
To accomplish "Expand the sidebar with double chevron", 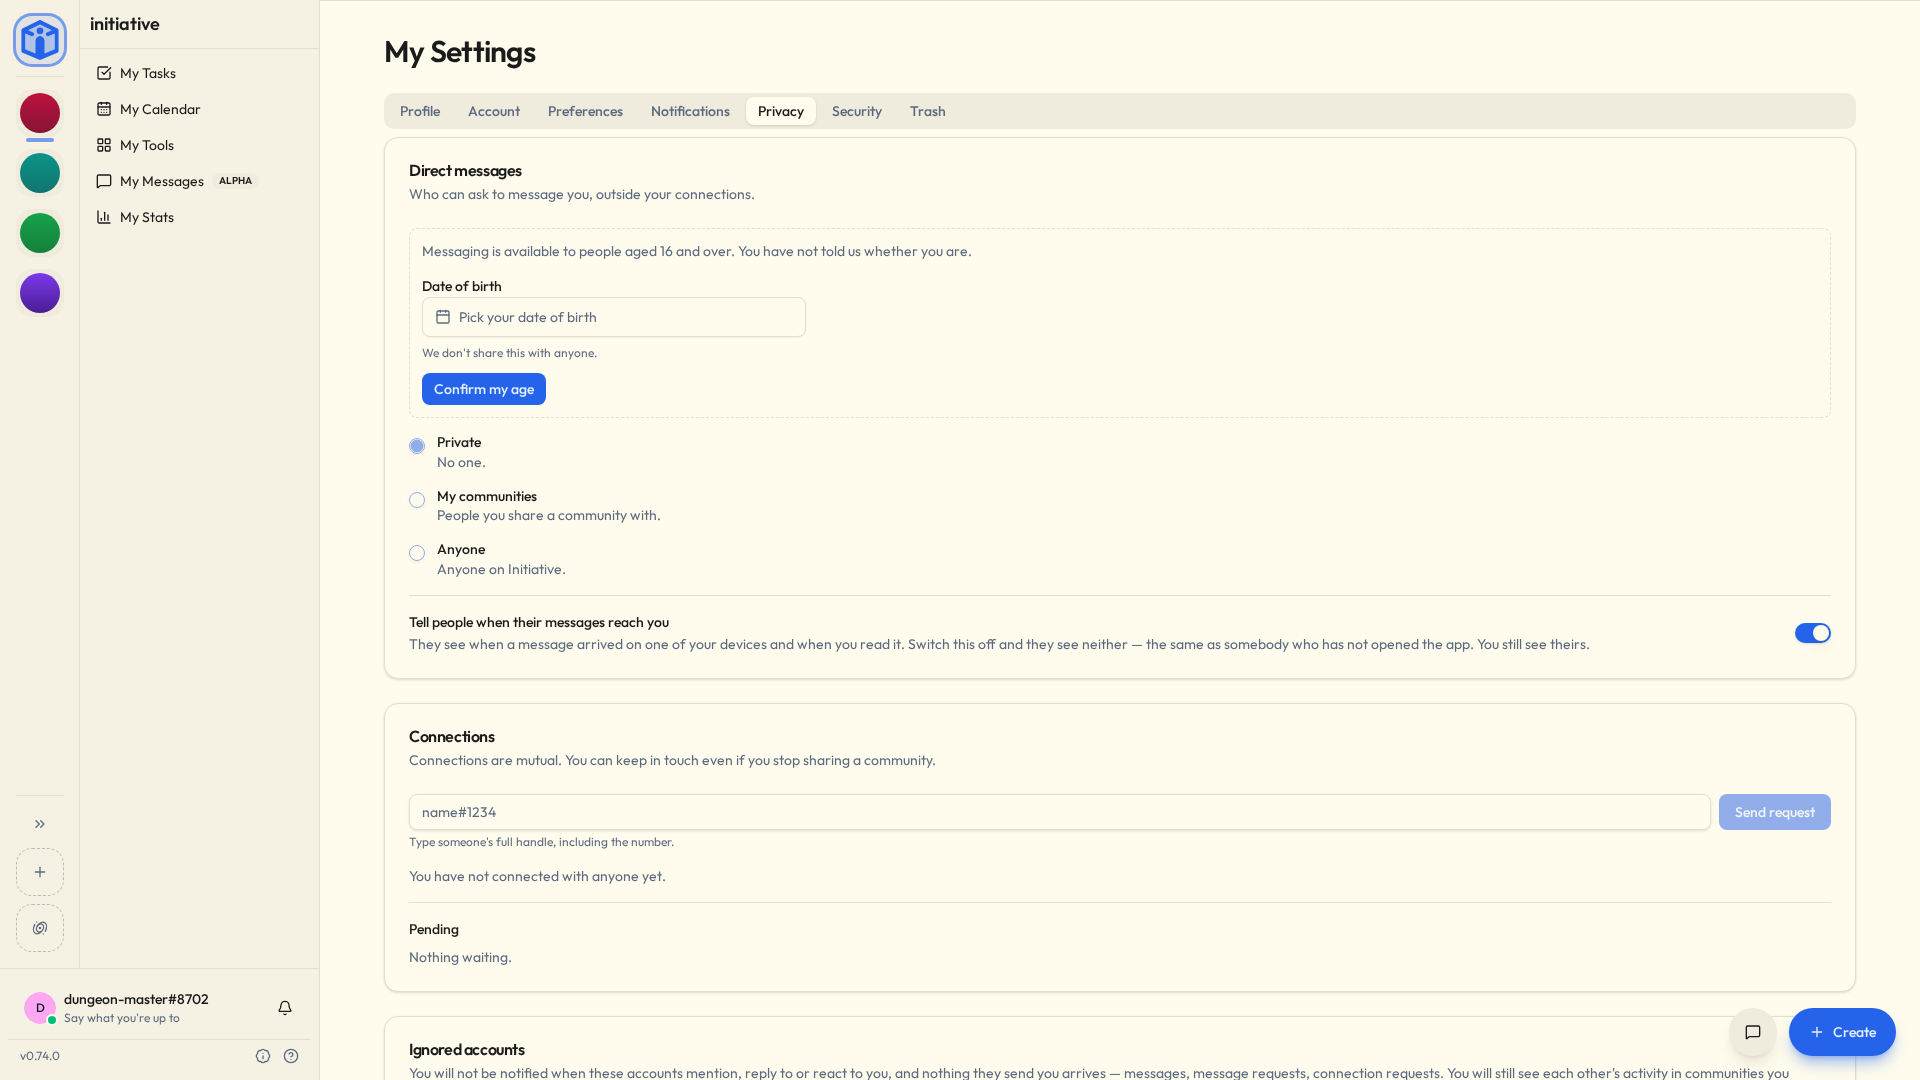I will (x=40, y=824).
